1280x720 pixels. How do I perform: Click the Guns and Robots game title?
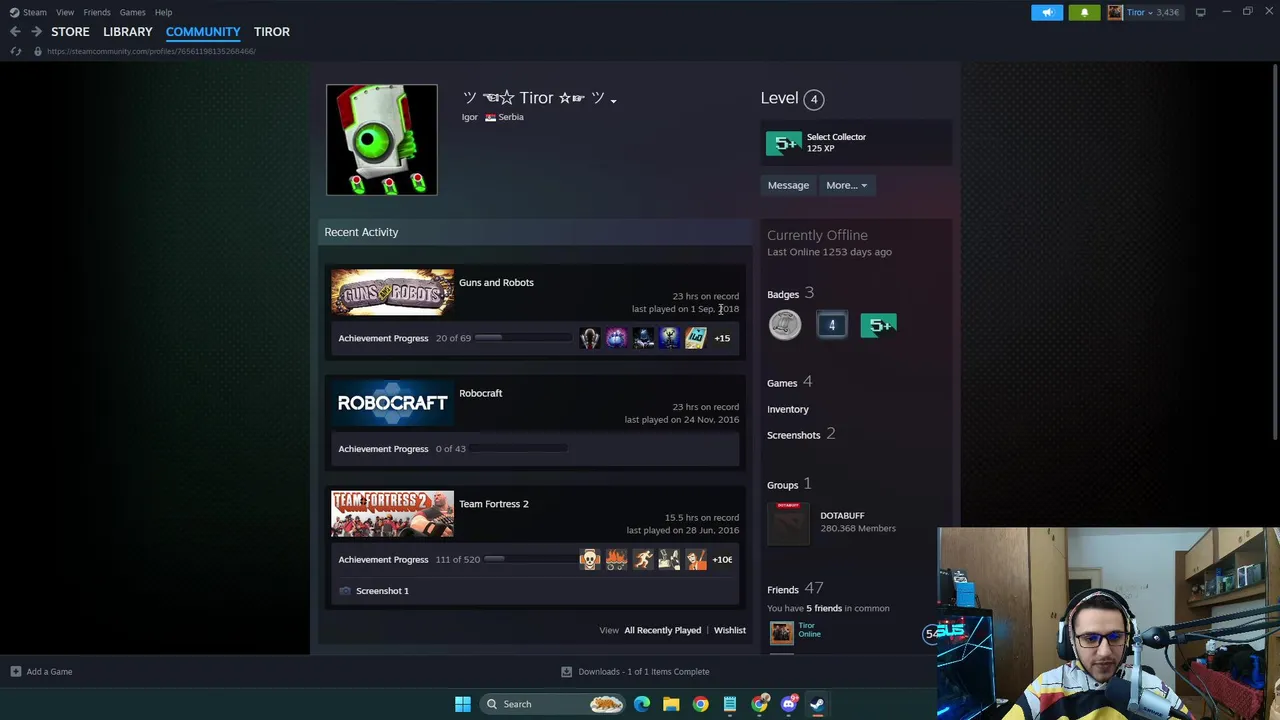(496, 282)
